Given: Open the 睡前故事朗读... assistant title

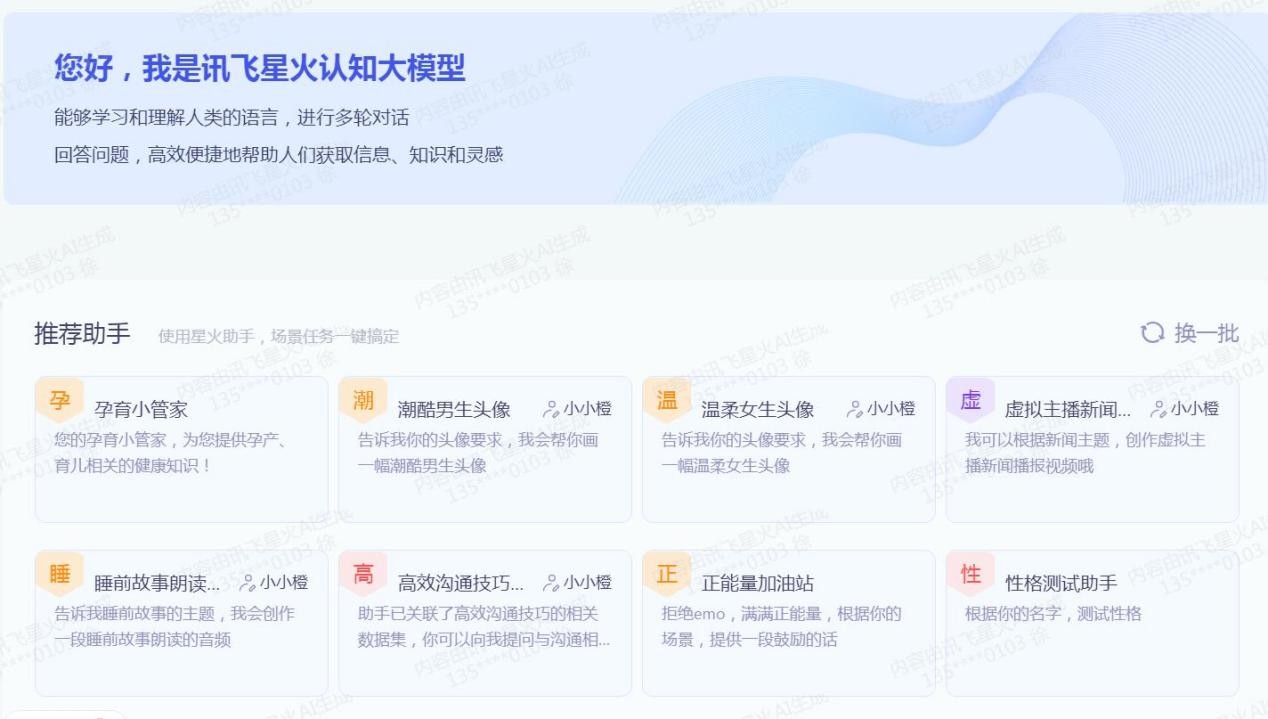Looking at the screenshot, I should [x=157, y=583].
